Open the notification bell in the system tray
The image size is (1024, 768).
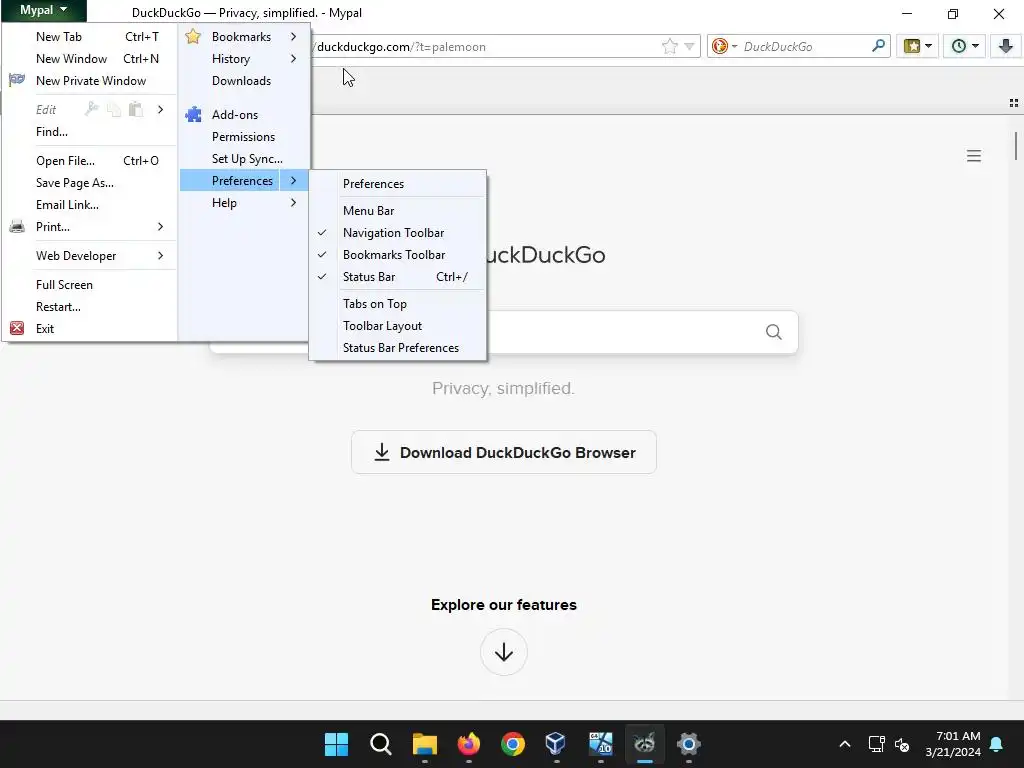[997, 744]
